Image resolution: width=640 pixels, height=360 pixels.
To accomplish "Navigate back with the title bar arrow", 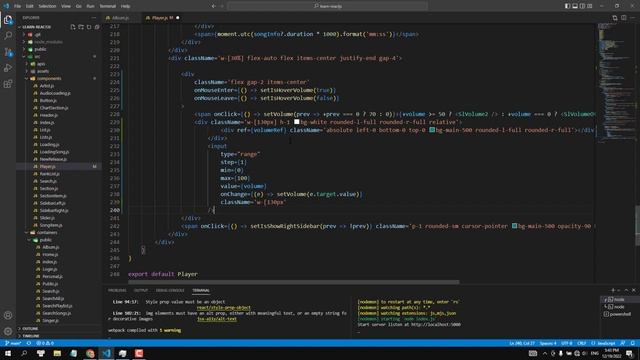I will click(213, 6).
